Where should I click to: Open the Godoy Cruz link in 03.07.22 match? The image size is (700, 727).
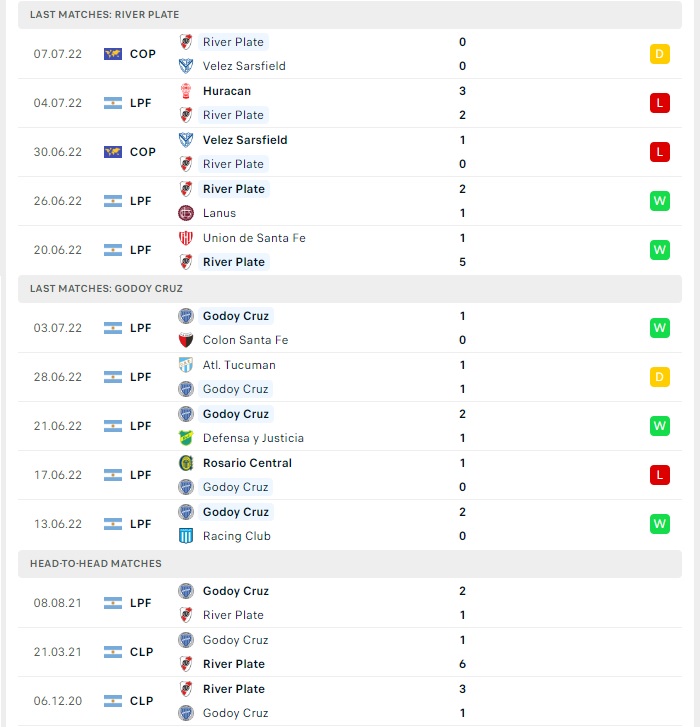(236, 316)
